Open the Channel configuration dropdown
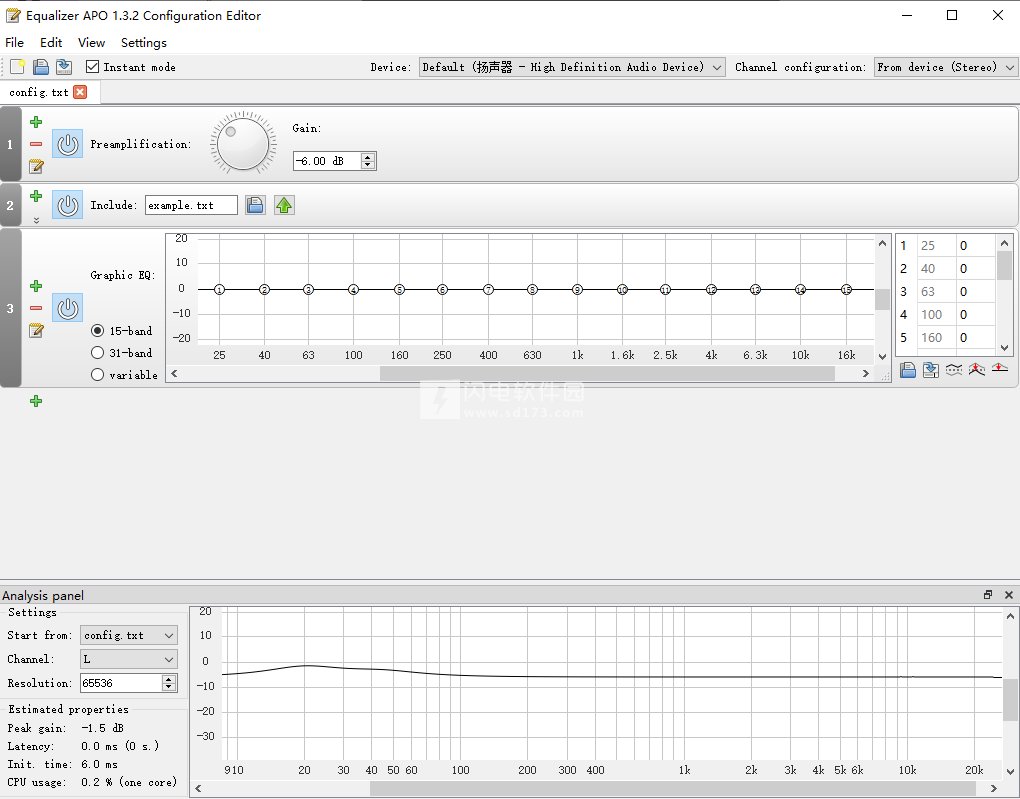The image size is (1020, 799). [945, 67]
